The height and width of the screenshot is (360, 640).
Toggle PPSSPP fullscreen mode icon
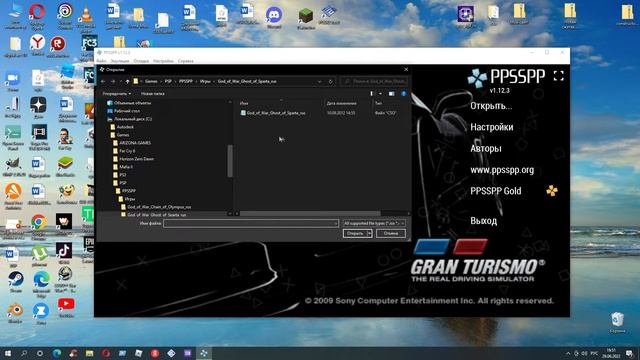(x=559, y=76)
